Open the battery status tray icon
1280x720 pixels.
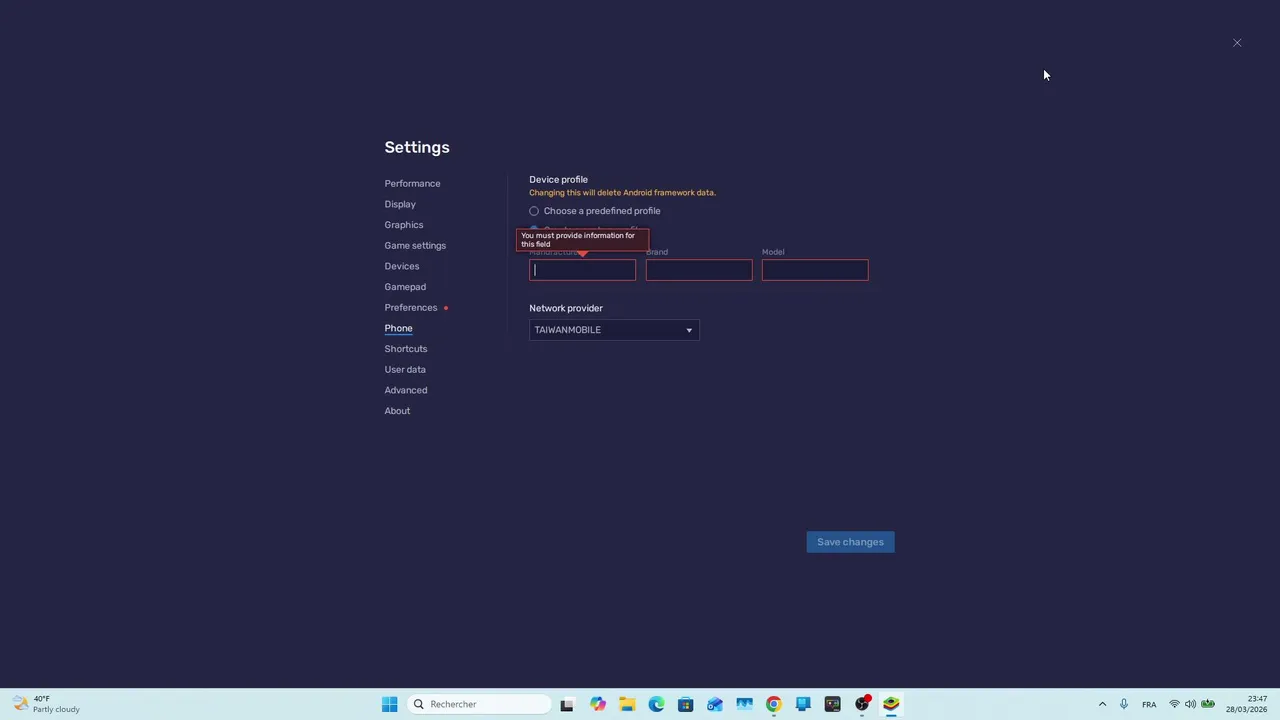1207,704
